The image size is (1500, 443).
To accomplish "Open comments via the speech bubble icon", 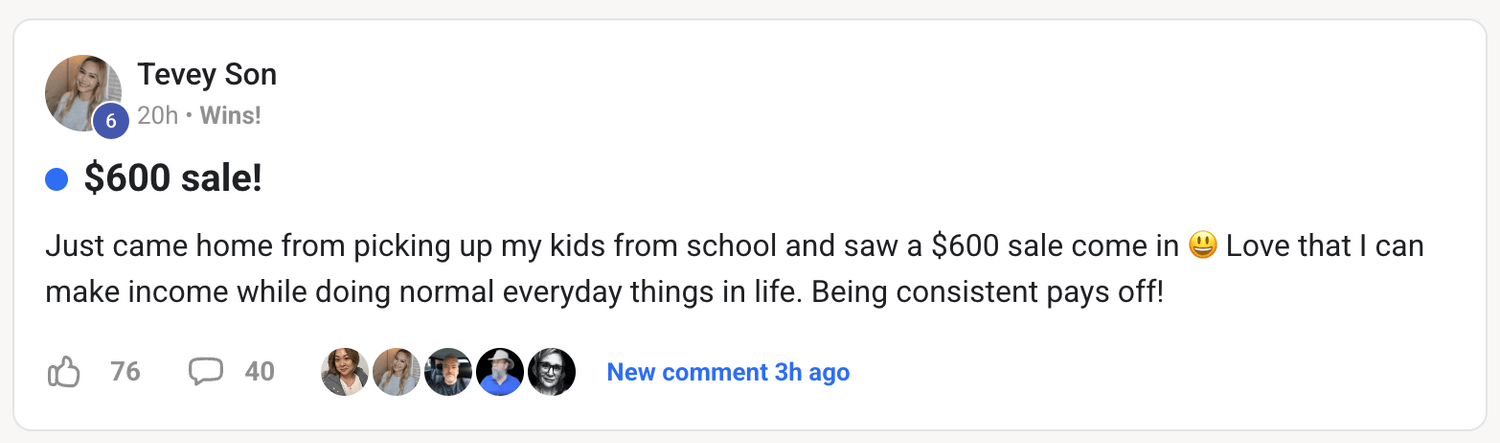I will click(206, 372).
